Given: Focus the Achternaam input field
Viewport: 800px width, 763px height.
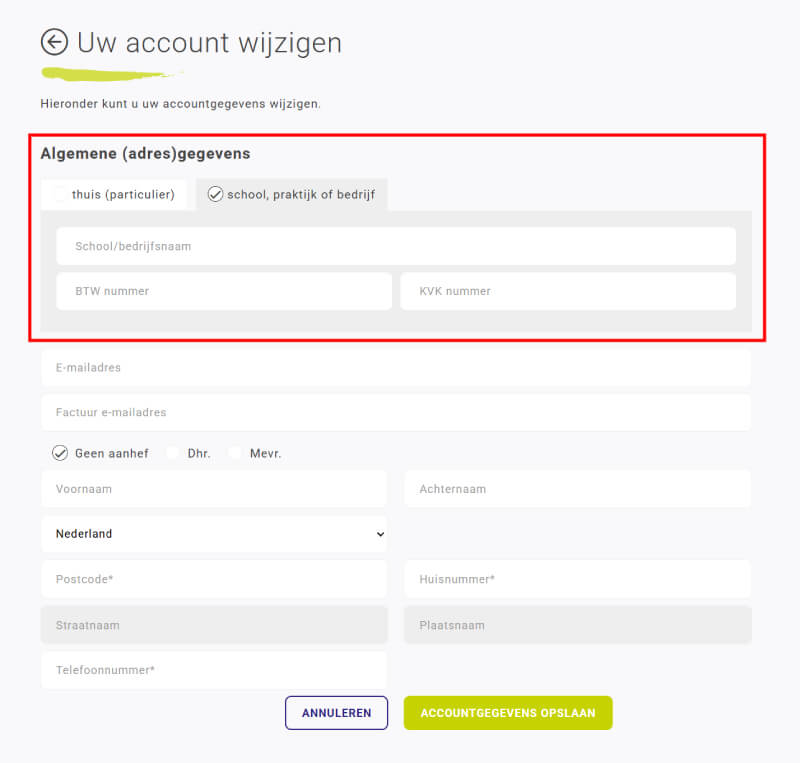Looking at the screenshot, I should tap(578, 489).
